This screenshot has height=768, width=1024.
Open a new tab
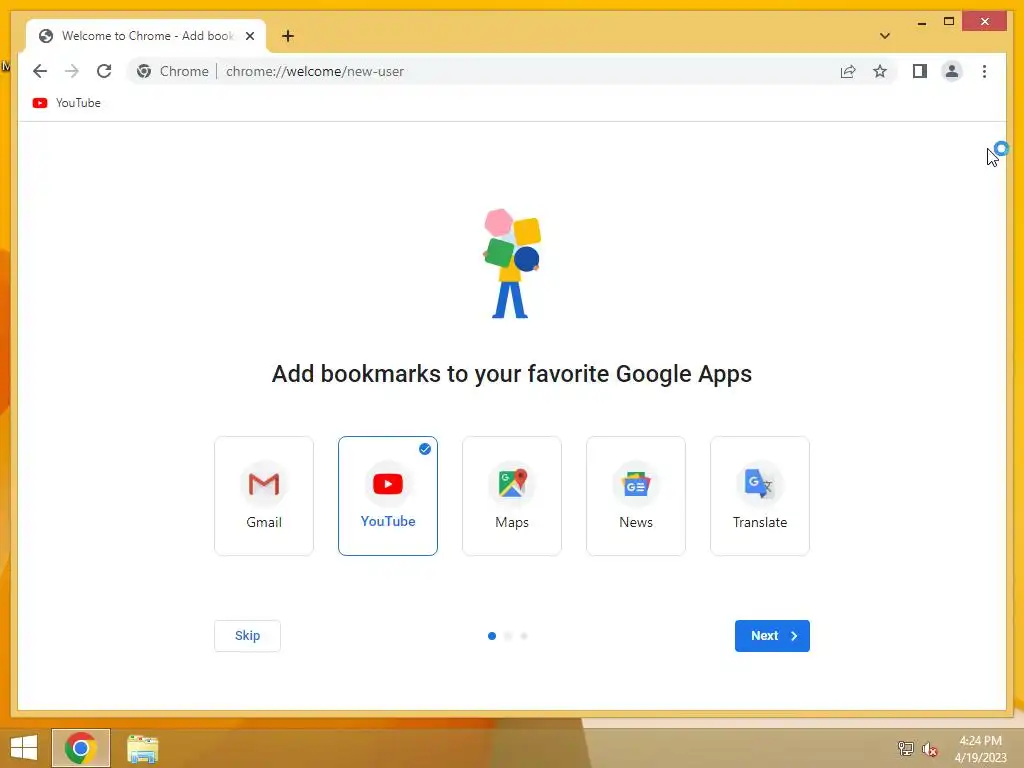[x=288, y=36]
